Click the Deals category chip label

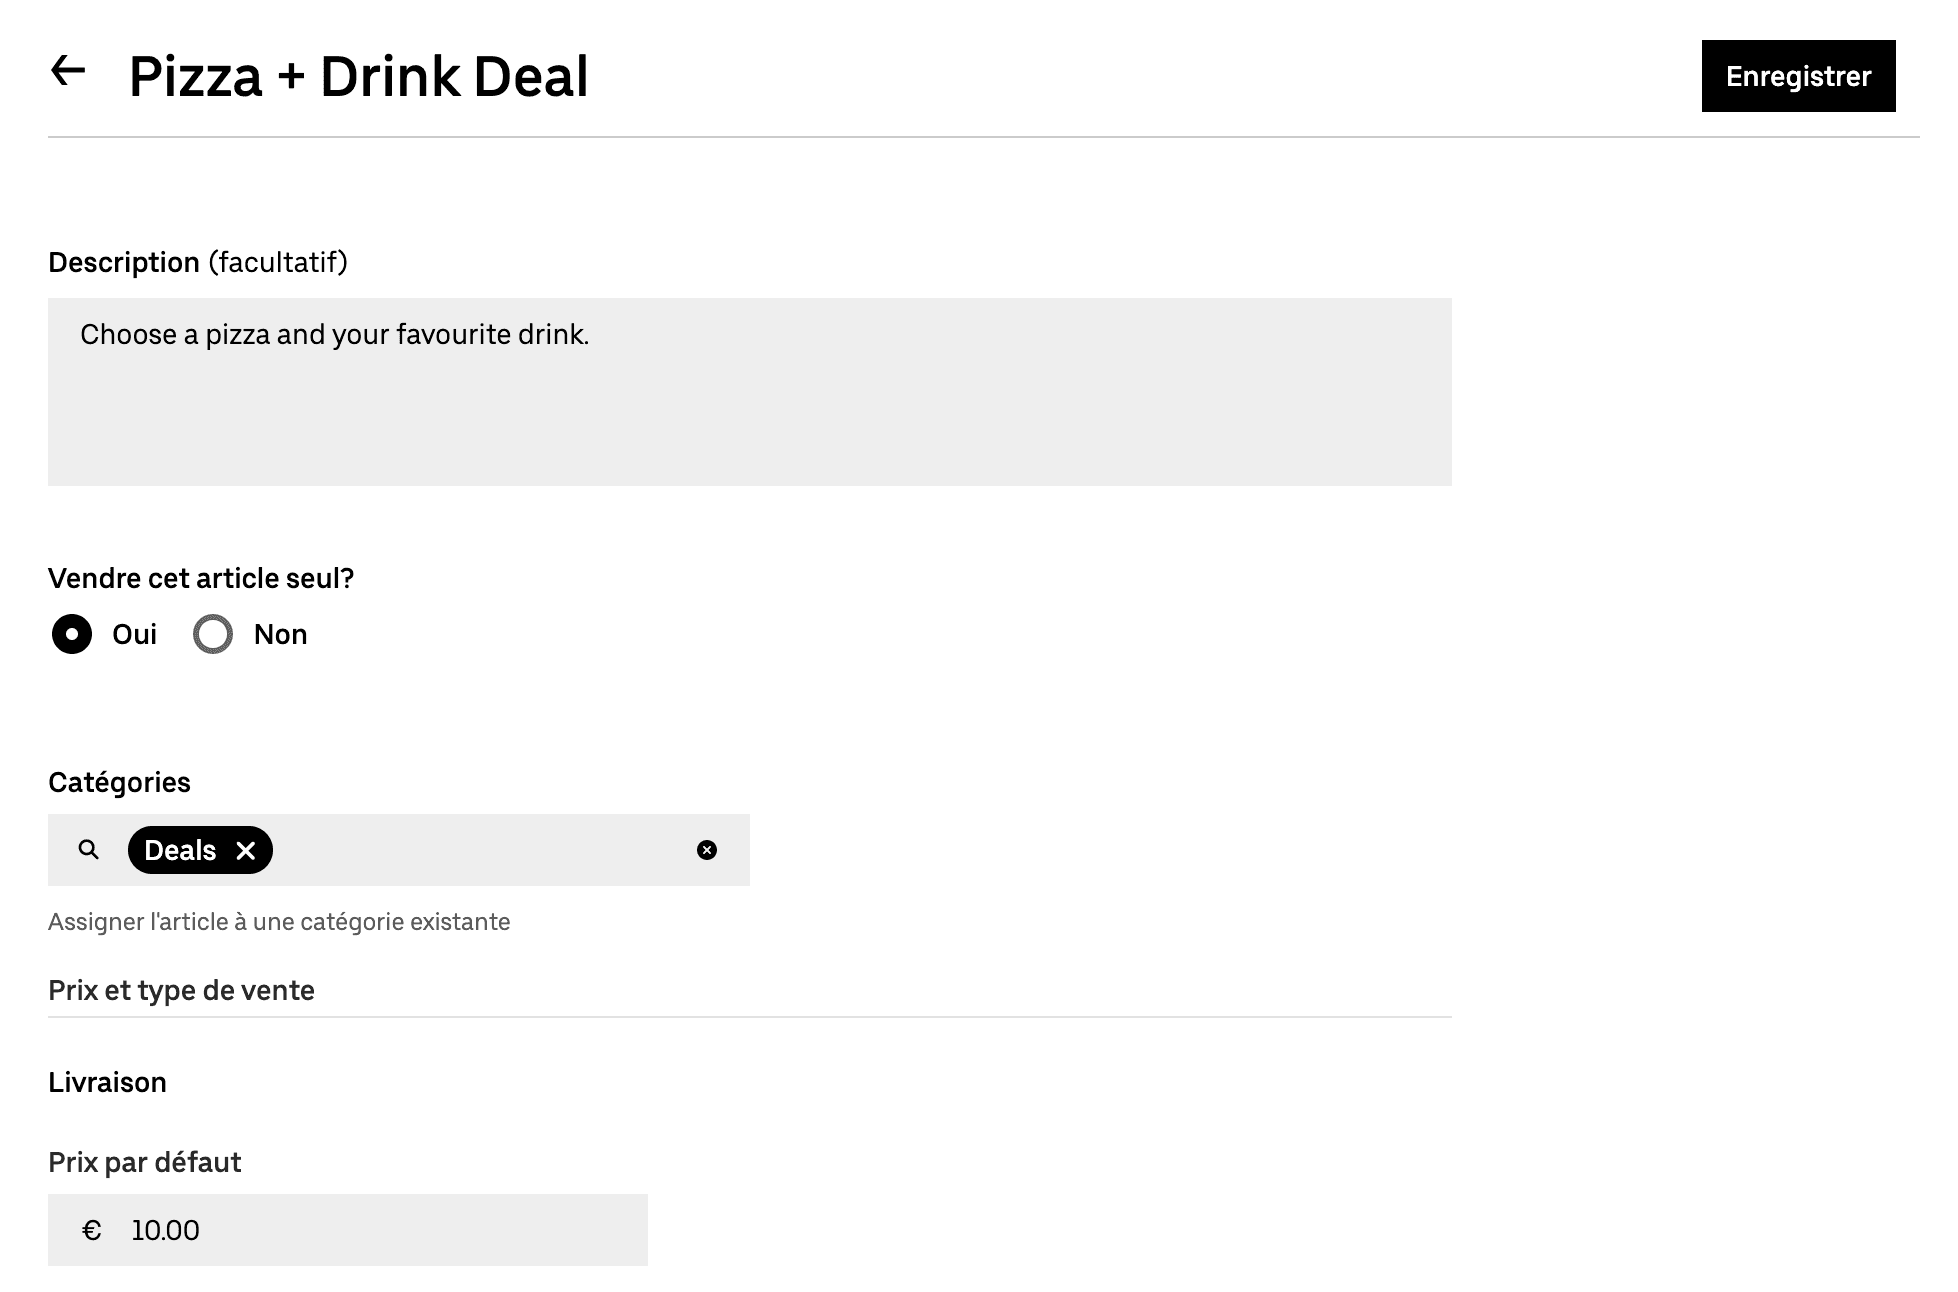[x=180, y=850]
